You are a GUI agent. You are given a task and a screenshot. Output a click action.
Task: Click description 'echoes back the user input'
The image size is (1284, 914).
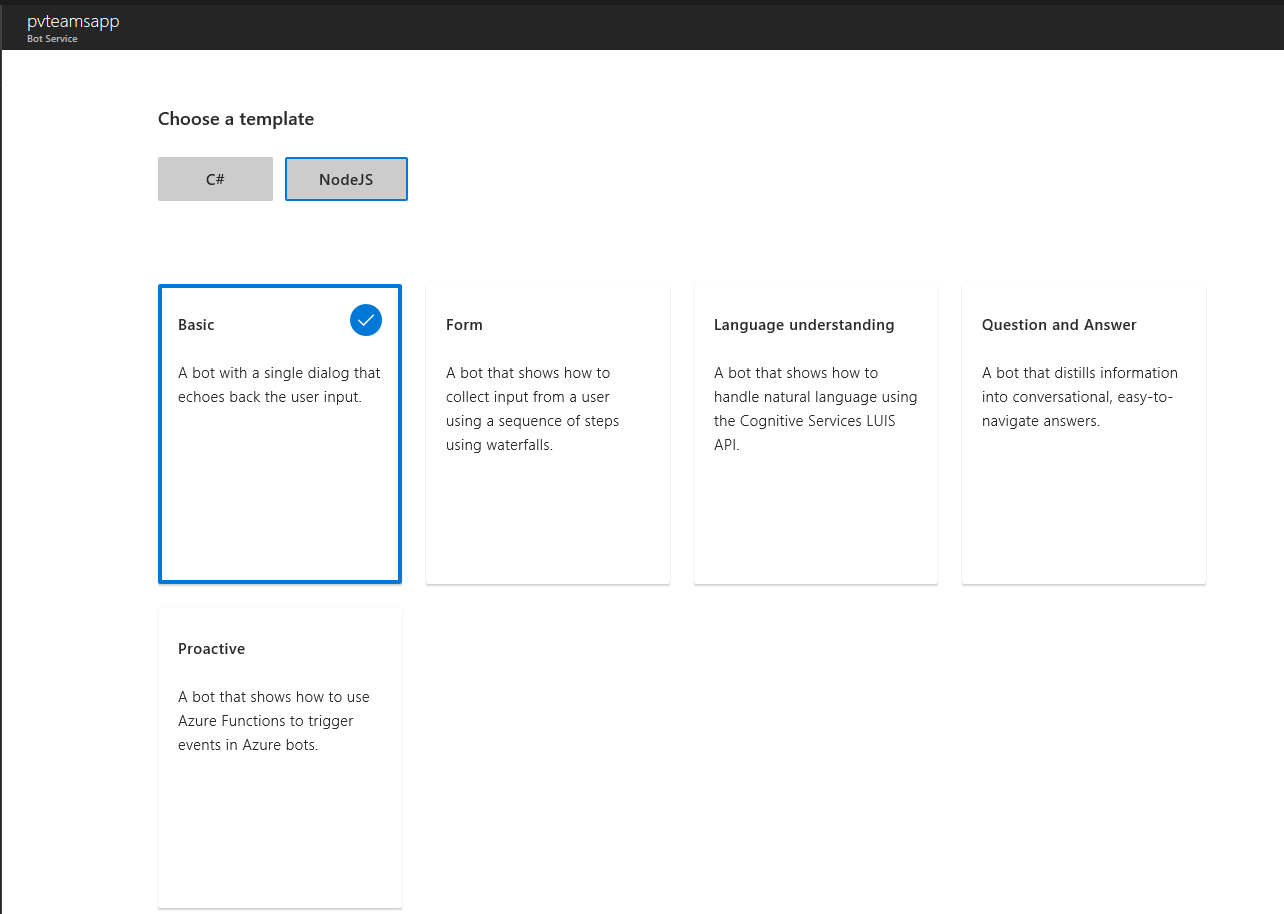pyautogui.click(x=279, y=385)
